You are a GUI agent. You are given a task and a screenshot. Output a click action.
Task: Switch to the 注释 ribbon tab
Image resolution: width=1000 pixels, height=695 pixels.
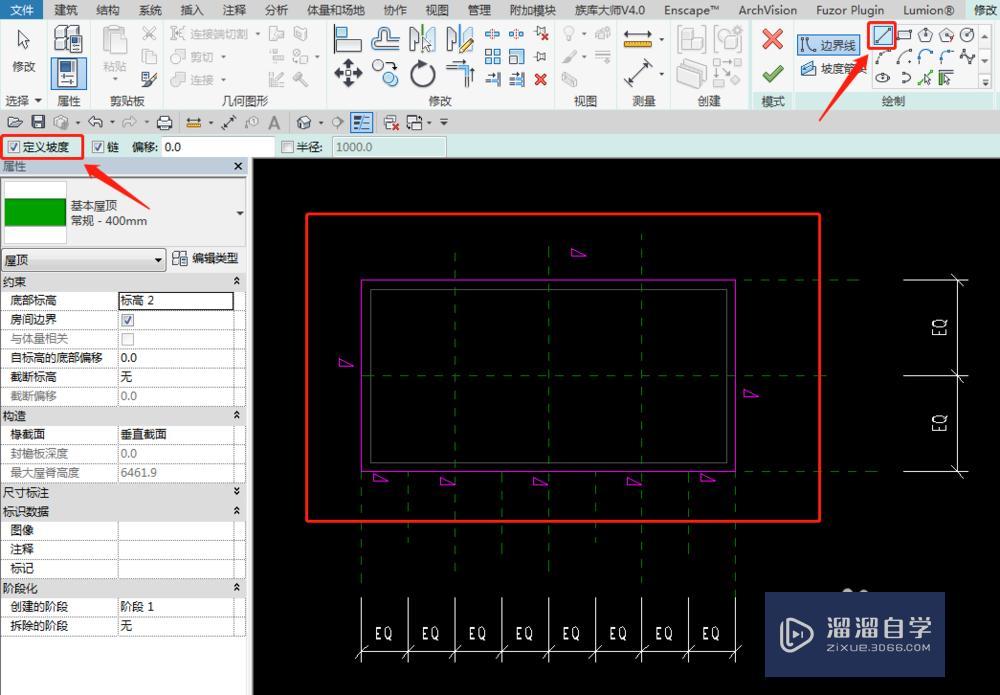[234, 10]
